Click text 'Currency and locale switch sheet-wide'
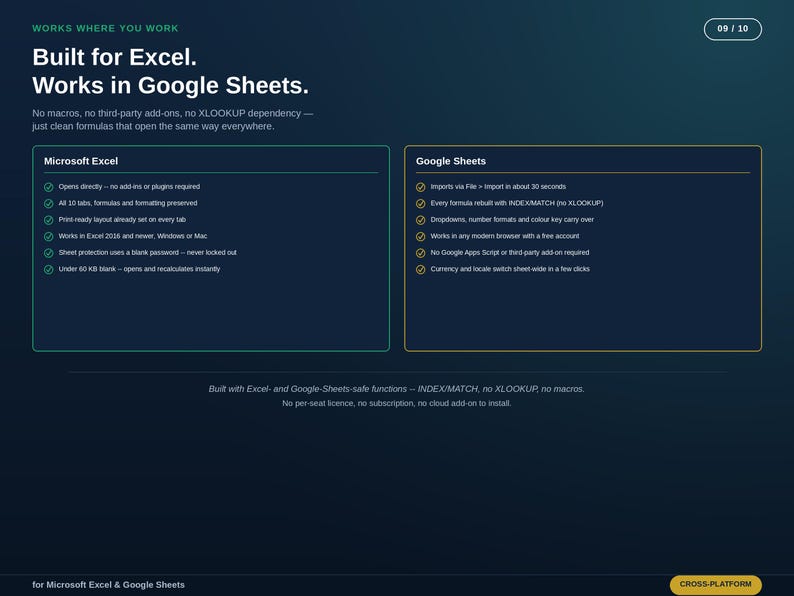The image size is (794, 596). coord(510,269)
